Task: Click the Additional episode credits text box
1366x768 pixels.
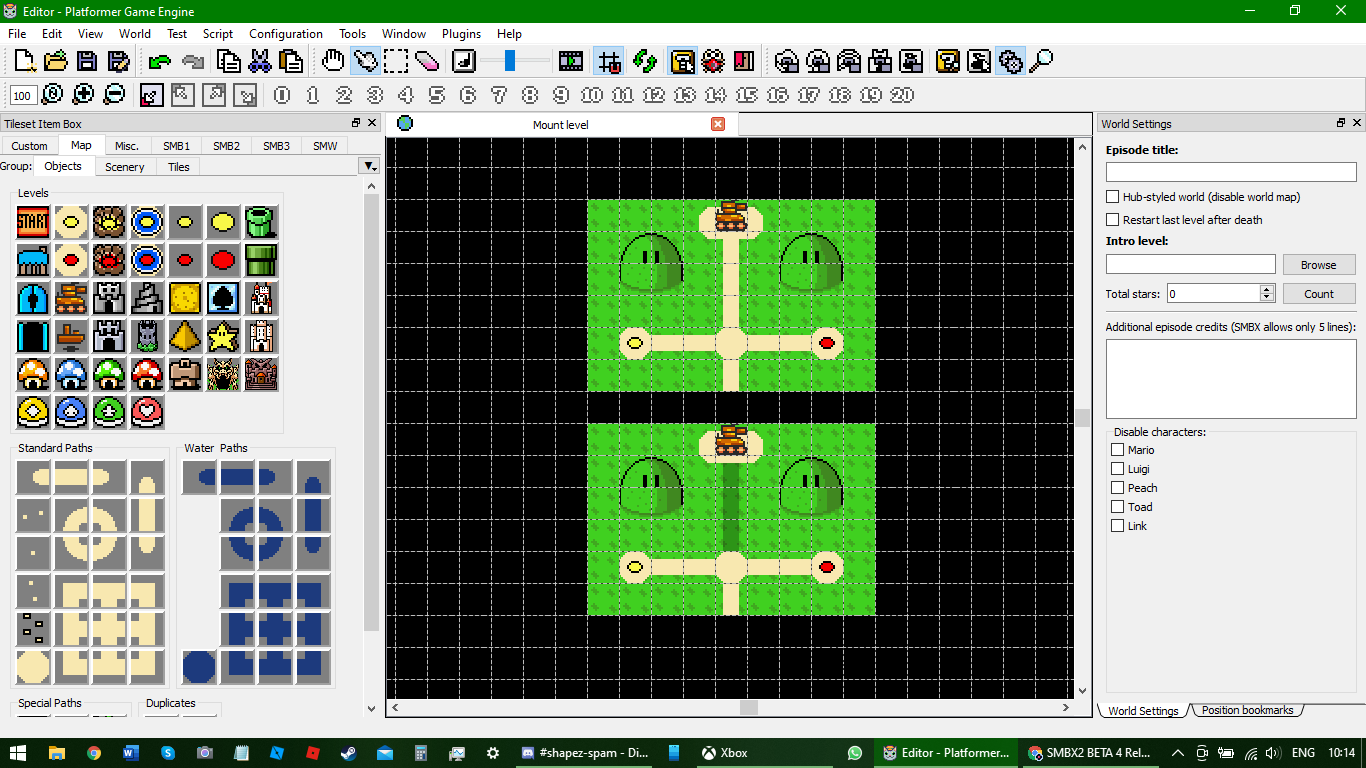Action: click(x=1230, y=379)
